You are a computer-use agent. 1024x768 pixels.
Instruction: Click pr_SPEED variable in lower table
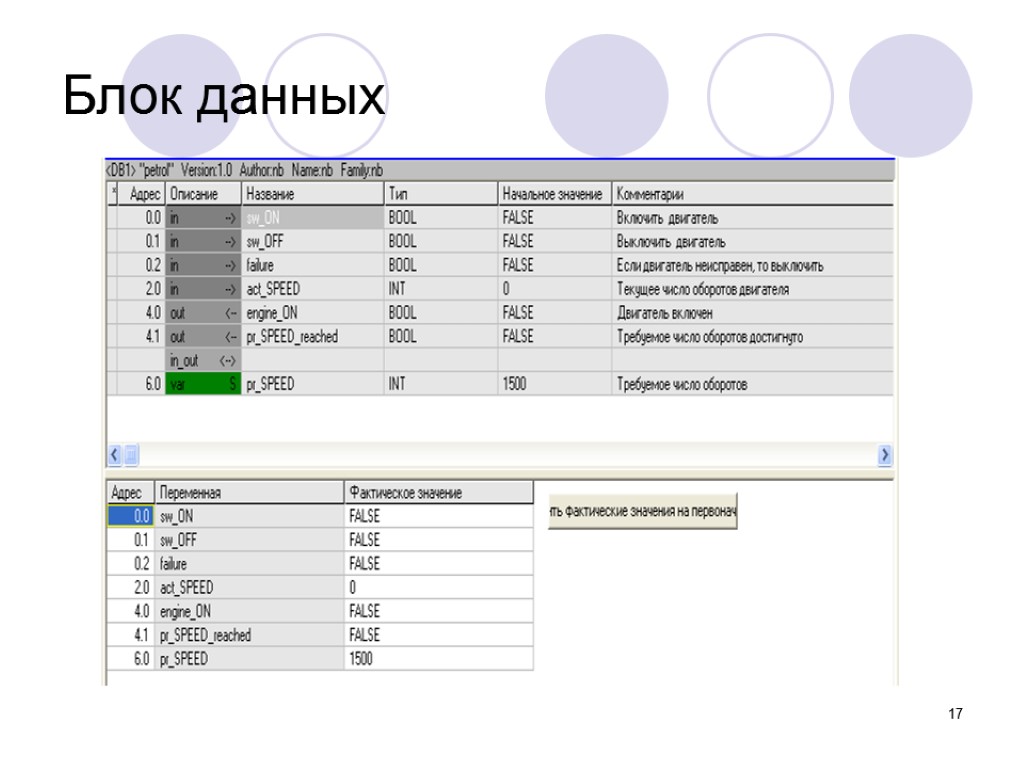tap(249, 659)
